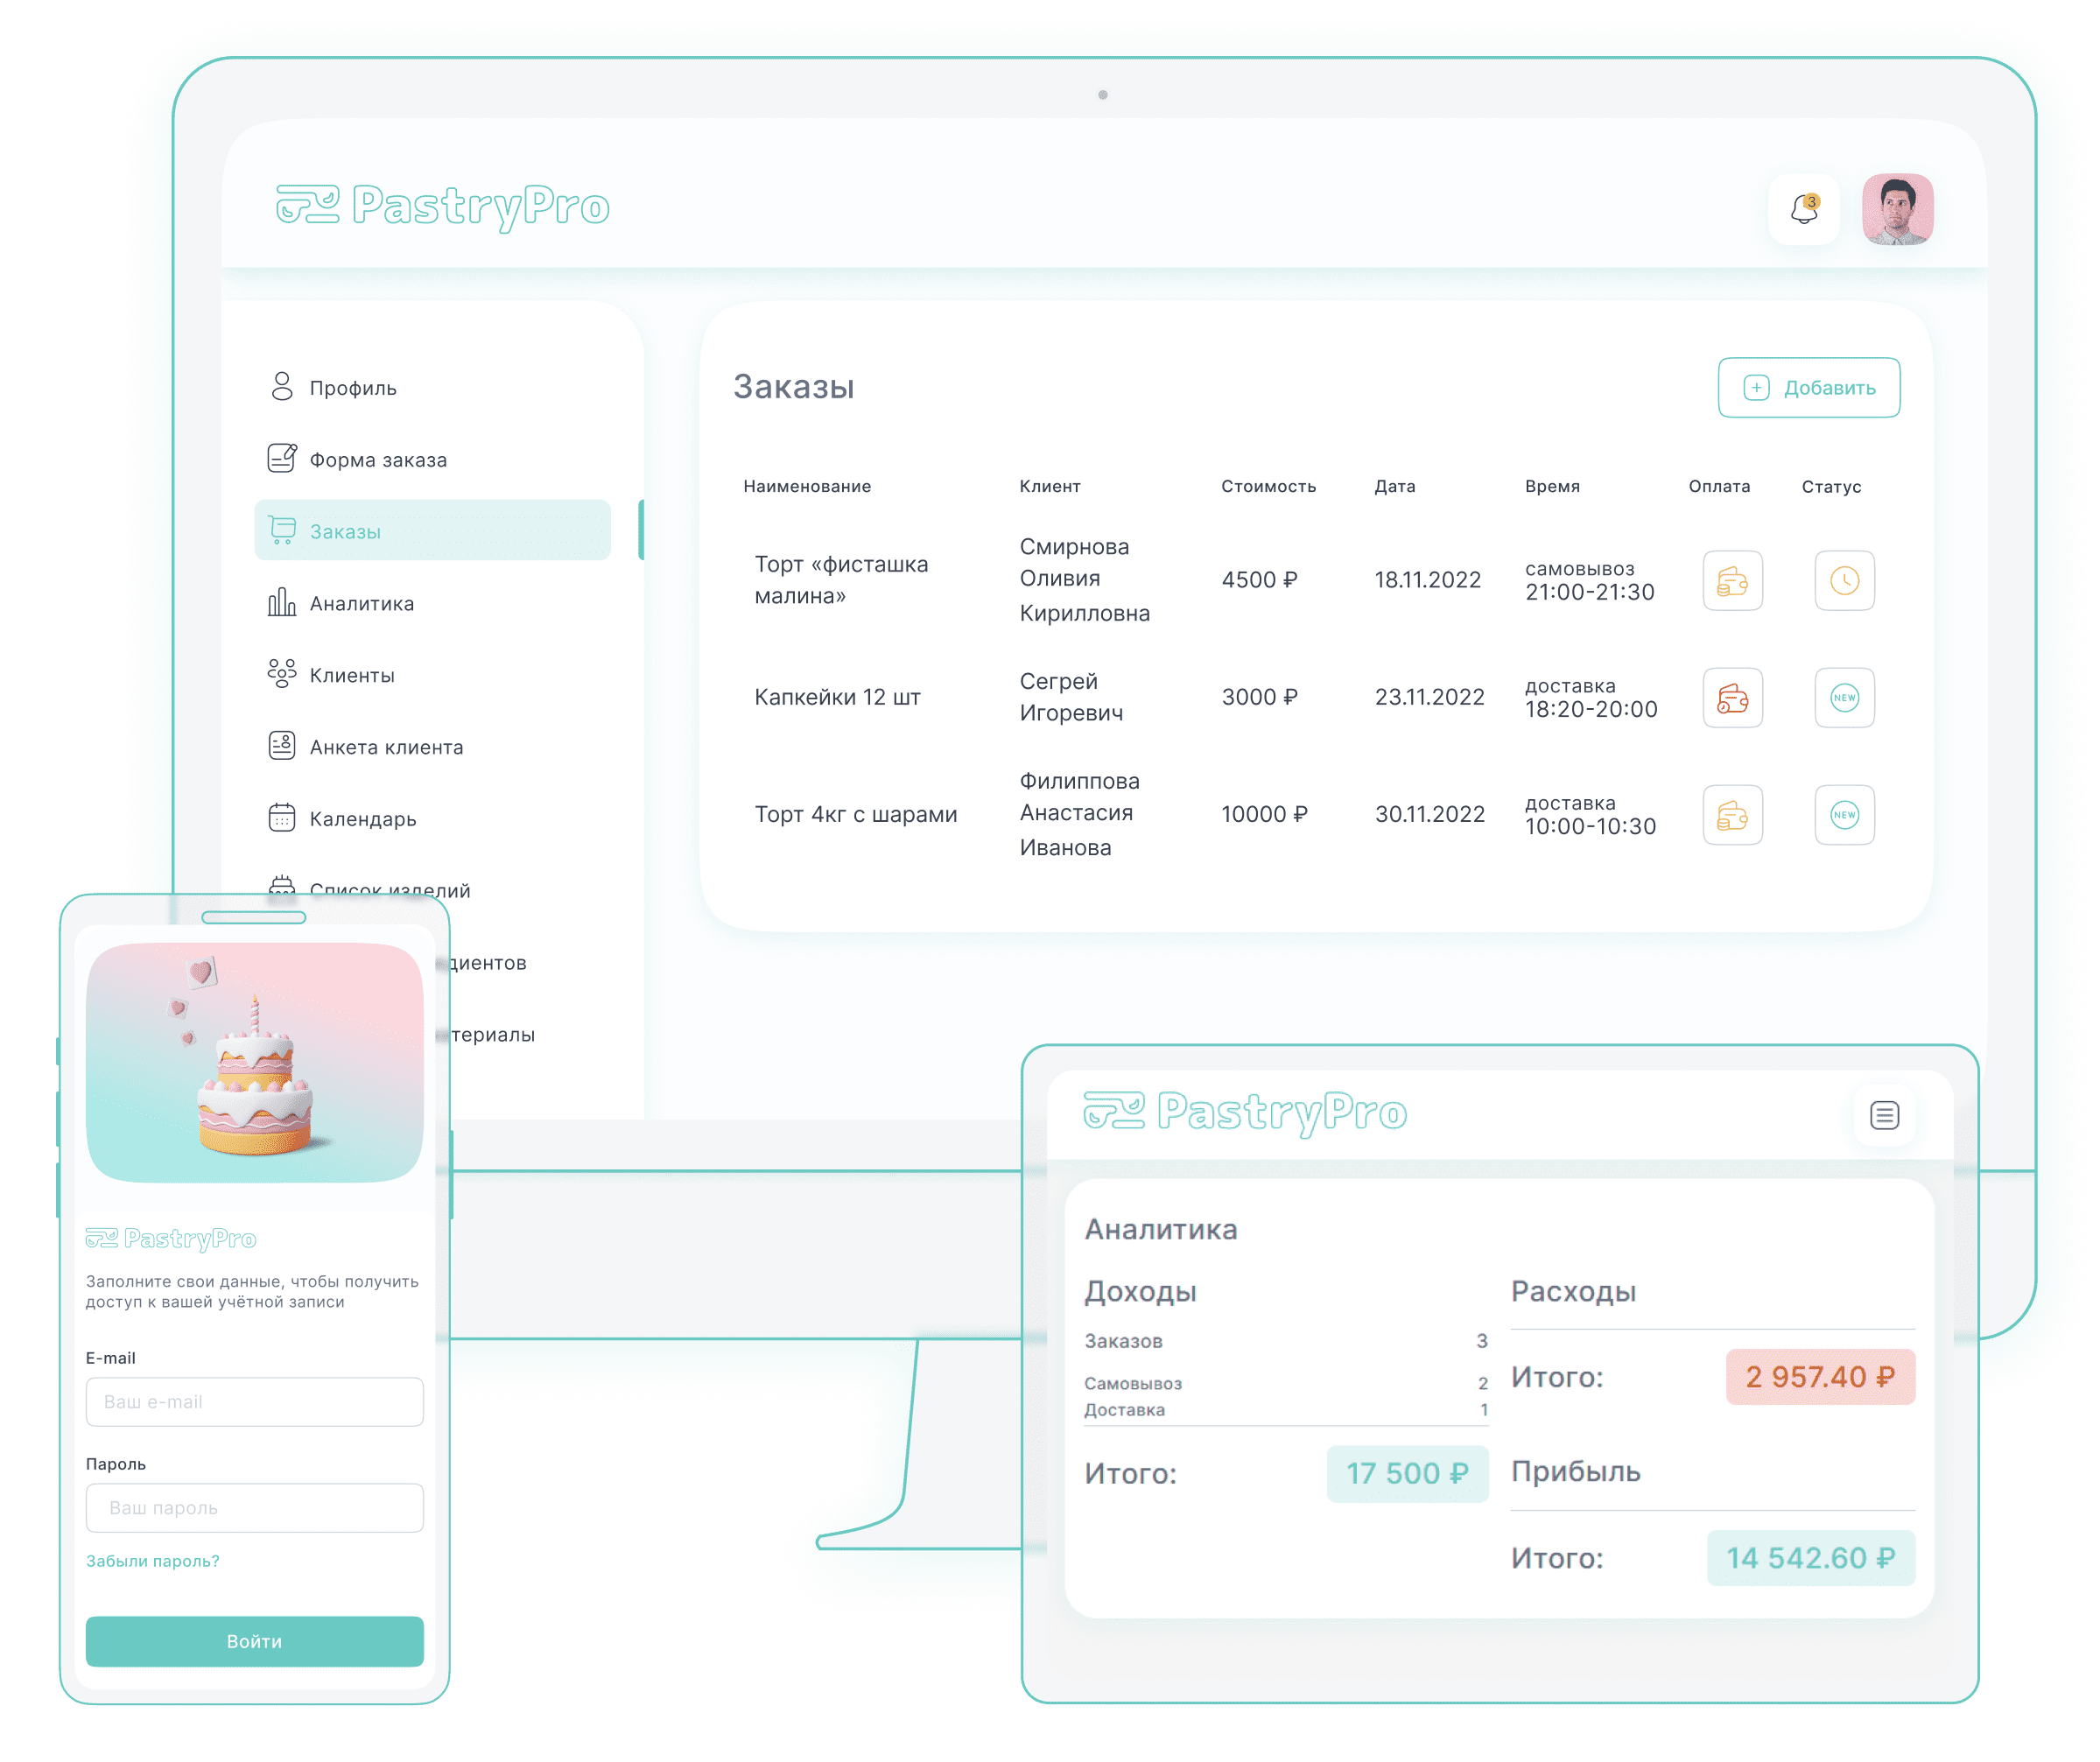This screenshot has height=1762, width=2100.
Task: Click the Стоимость column header
Action: pyautogui.click(x=1268, y=486)
